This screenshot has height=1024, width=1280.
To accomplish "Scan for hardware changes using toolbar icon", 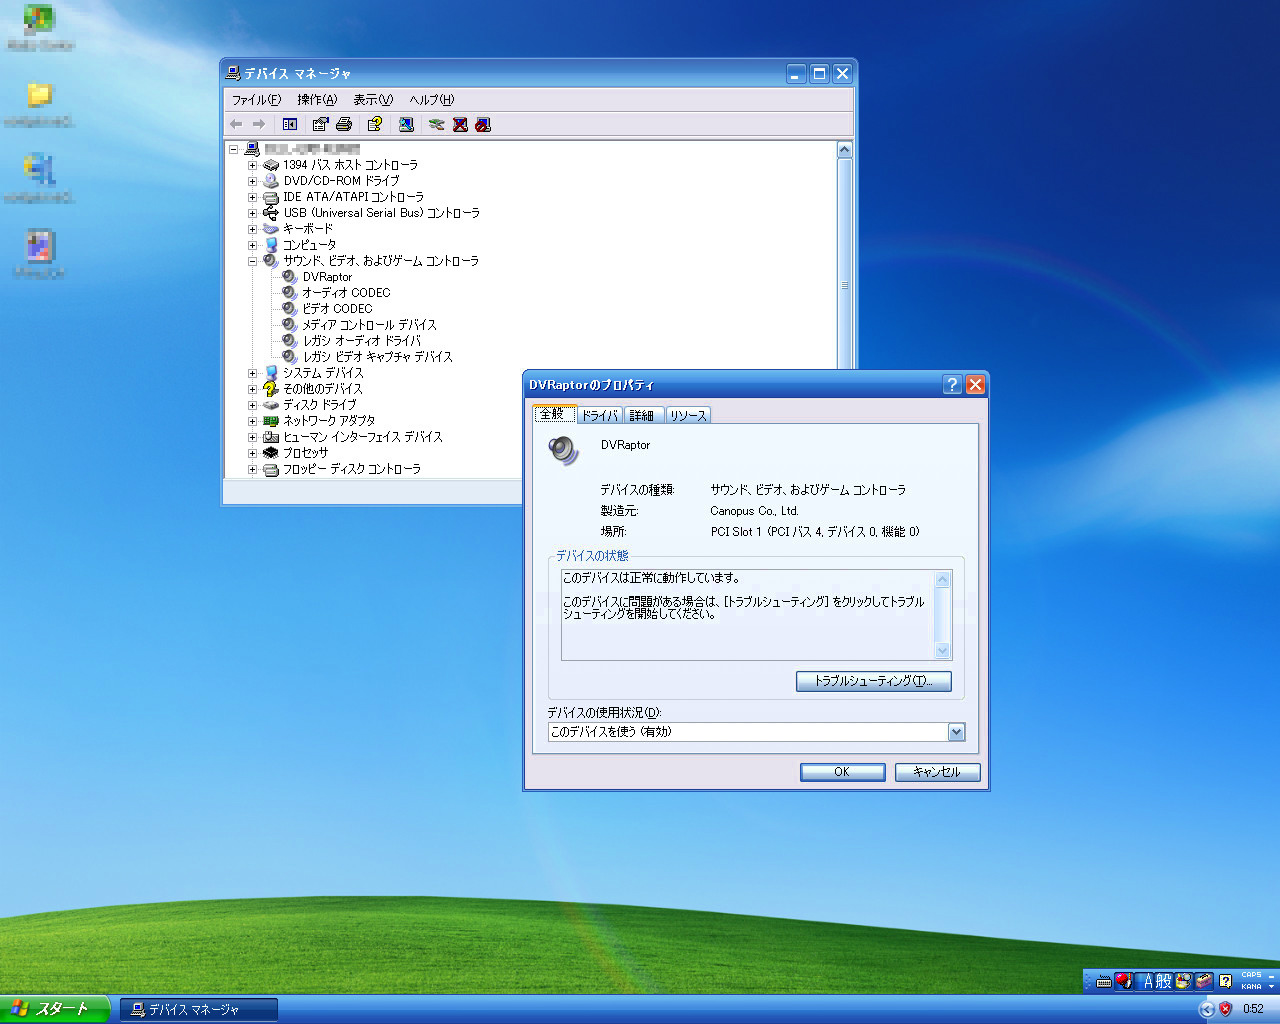I will coord(406,124).
